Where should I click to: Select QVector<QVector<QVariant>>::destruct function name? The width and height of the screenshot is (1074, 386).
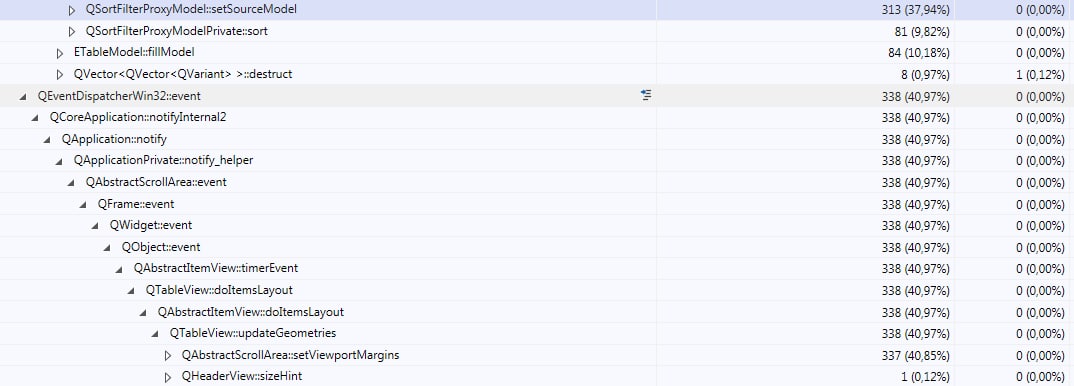click(183, 74)
